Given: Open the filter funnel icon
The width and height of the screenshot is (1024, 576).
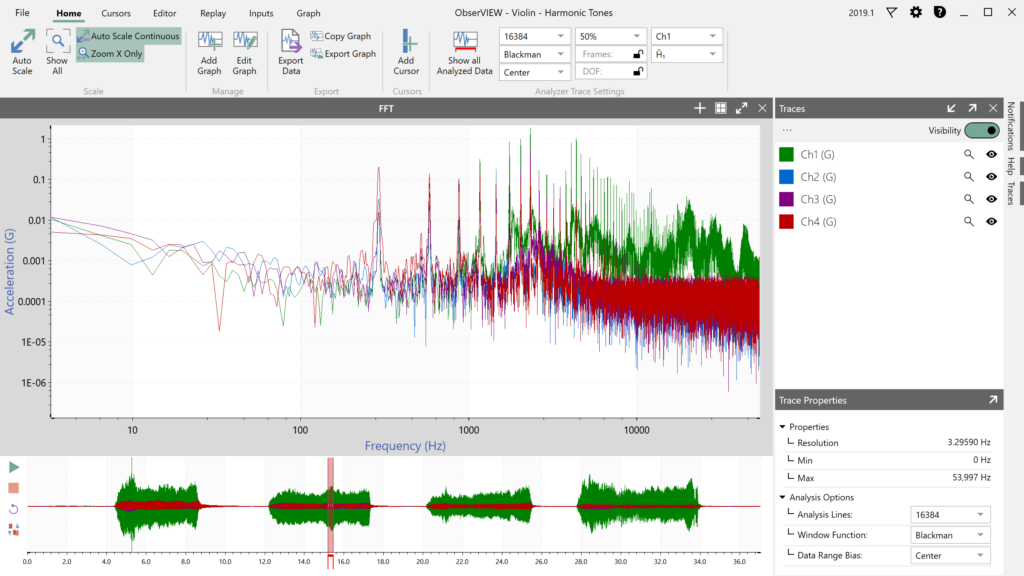Looking at the screenshot, I should (x=891, y=12).
